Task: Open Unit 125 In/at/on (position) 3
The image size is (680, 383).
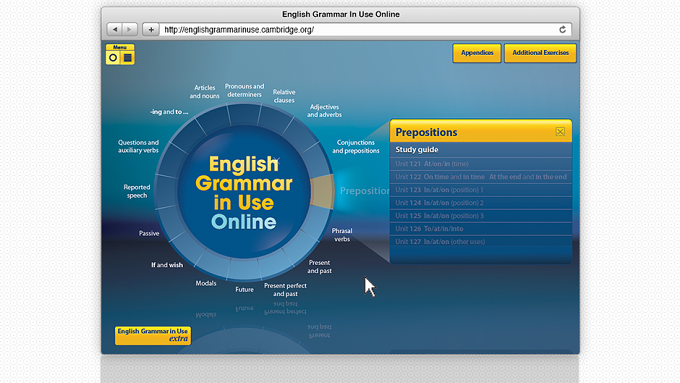Action: 481,216
